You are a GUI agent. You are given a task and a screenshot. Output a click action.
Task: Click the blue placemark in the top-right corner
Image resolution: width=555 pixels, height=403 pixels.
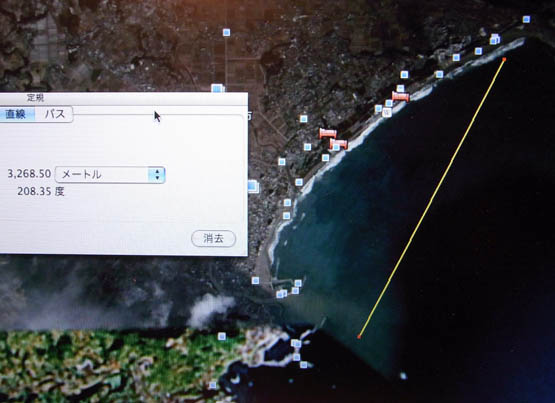[x=526, y=19]
